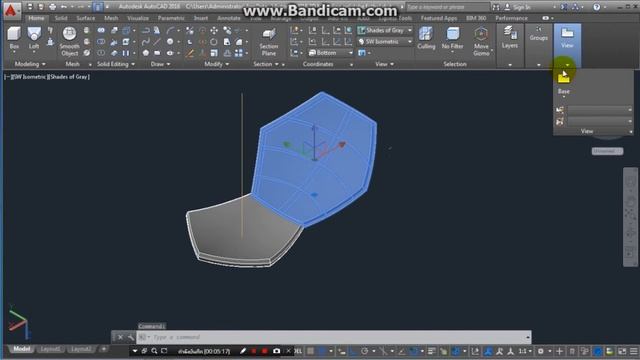Open the Groups panel button
This screenshot has height=360, width=640.
pyautogui.click(x=538, y=34)
